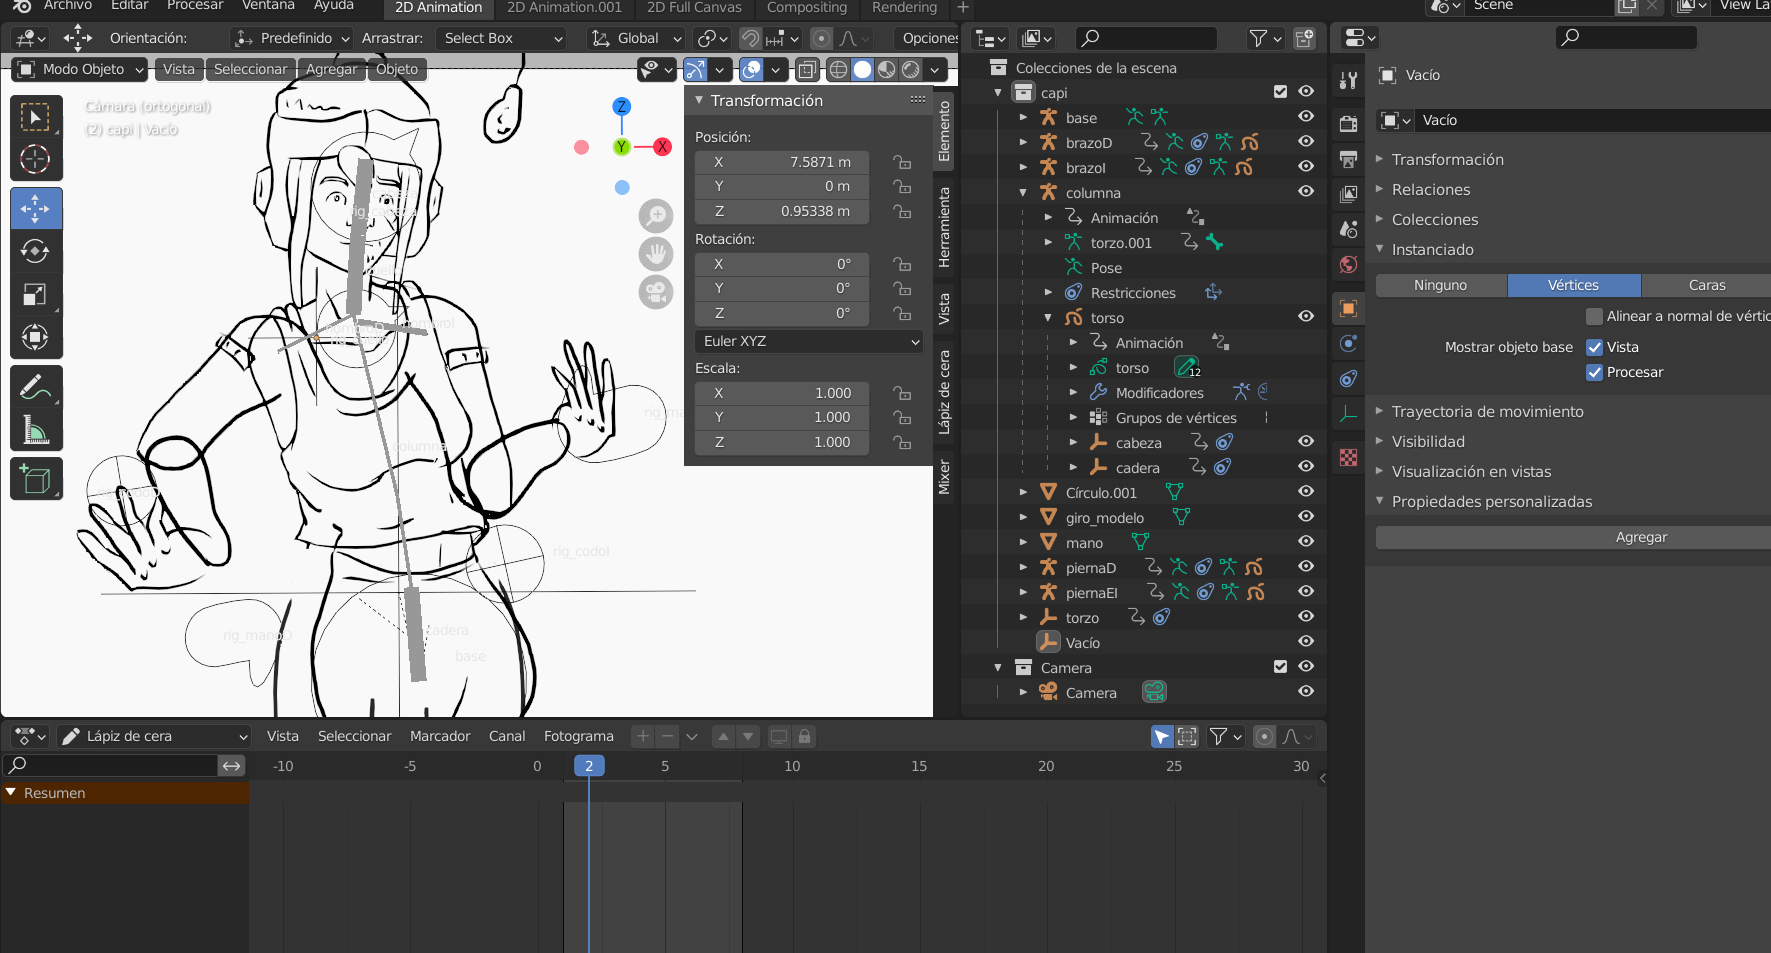Image resolution: width=1771 pixels, height=953 pixels.
Task: Select the Rotate tool
Action: pyautogui.click(x=36, y=251)
